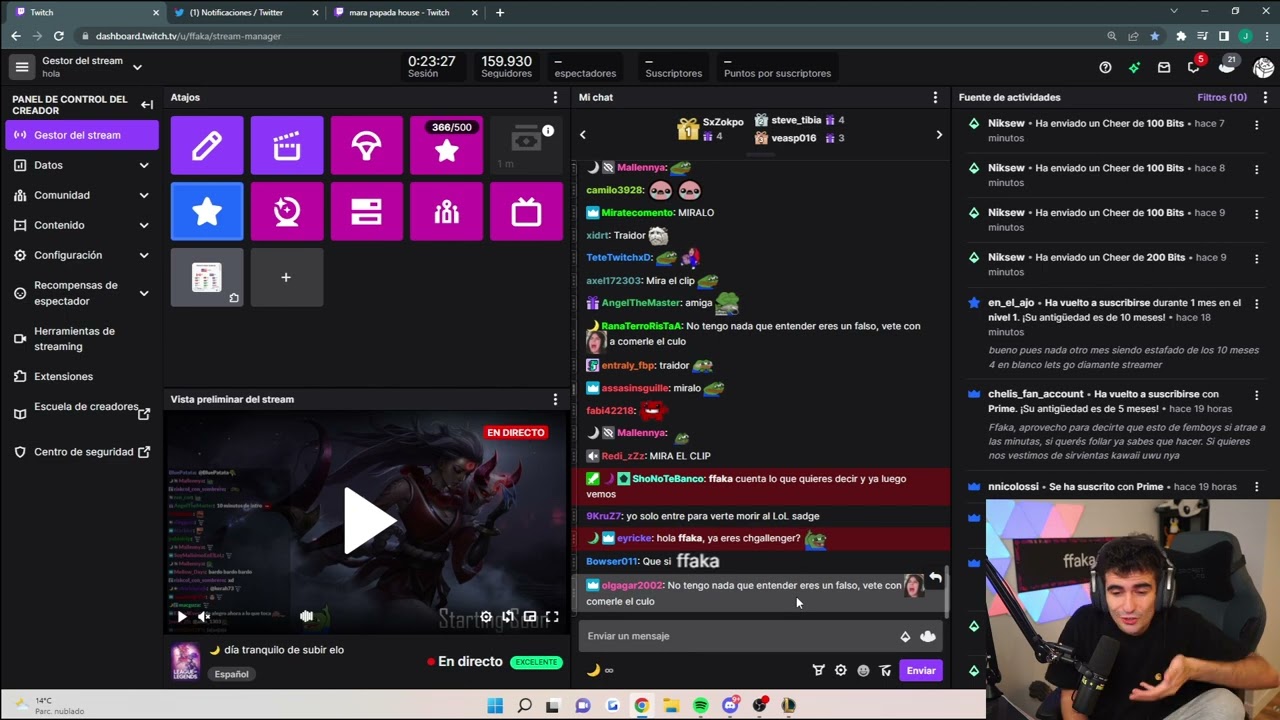Toggle audio-only waveform icon in preview
Viewport: 1280px width, 720px height.
(307, 617)
